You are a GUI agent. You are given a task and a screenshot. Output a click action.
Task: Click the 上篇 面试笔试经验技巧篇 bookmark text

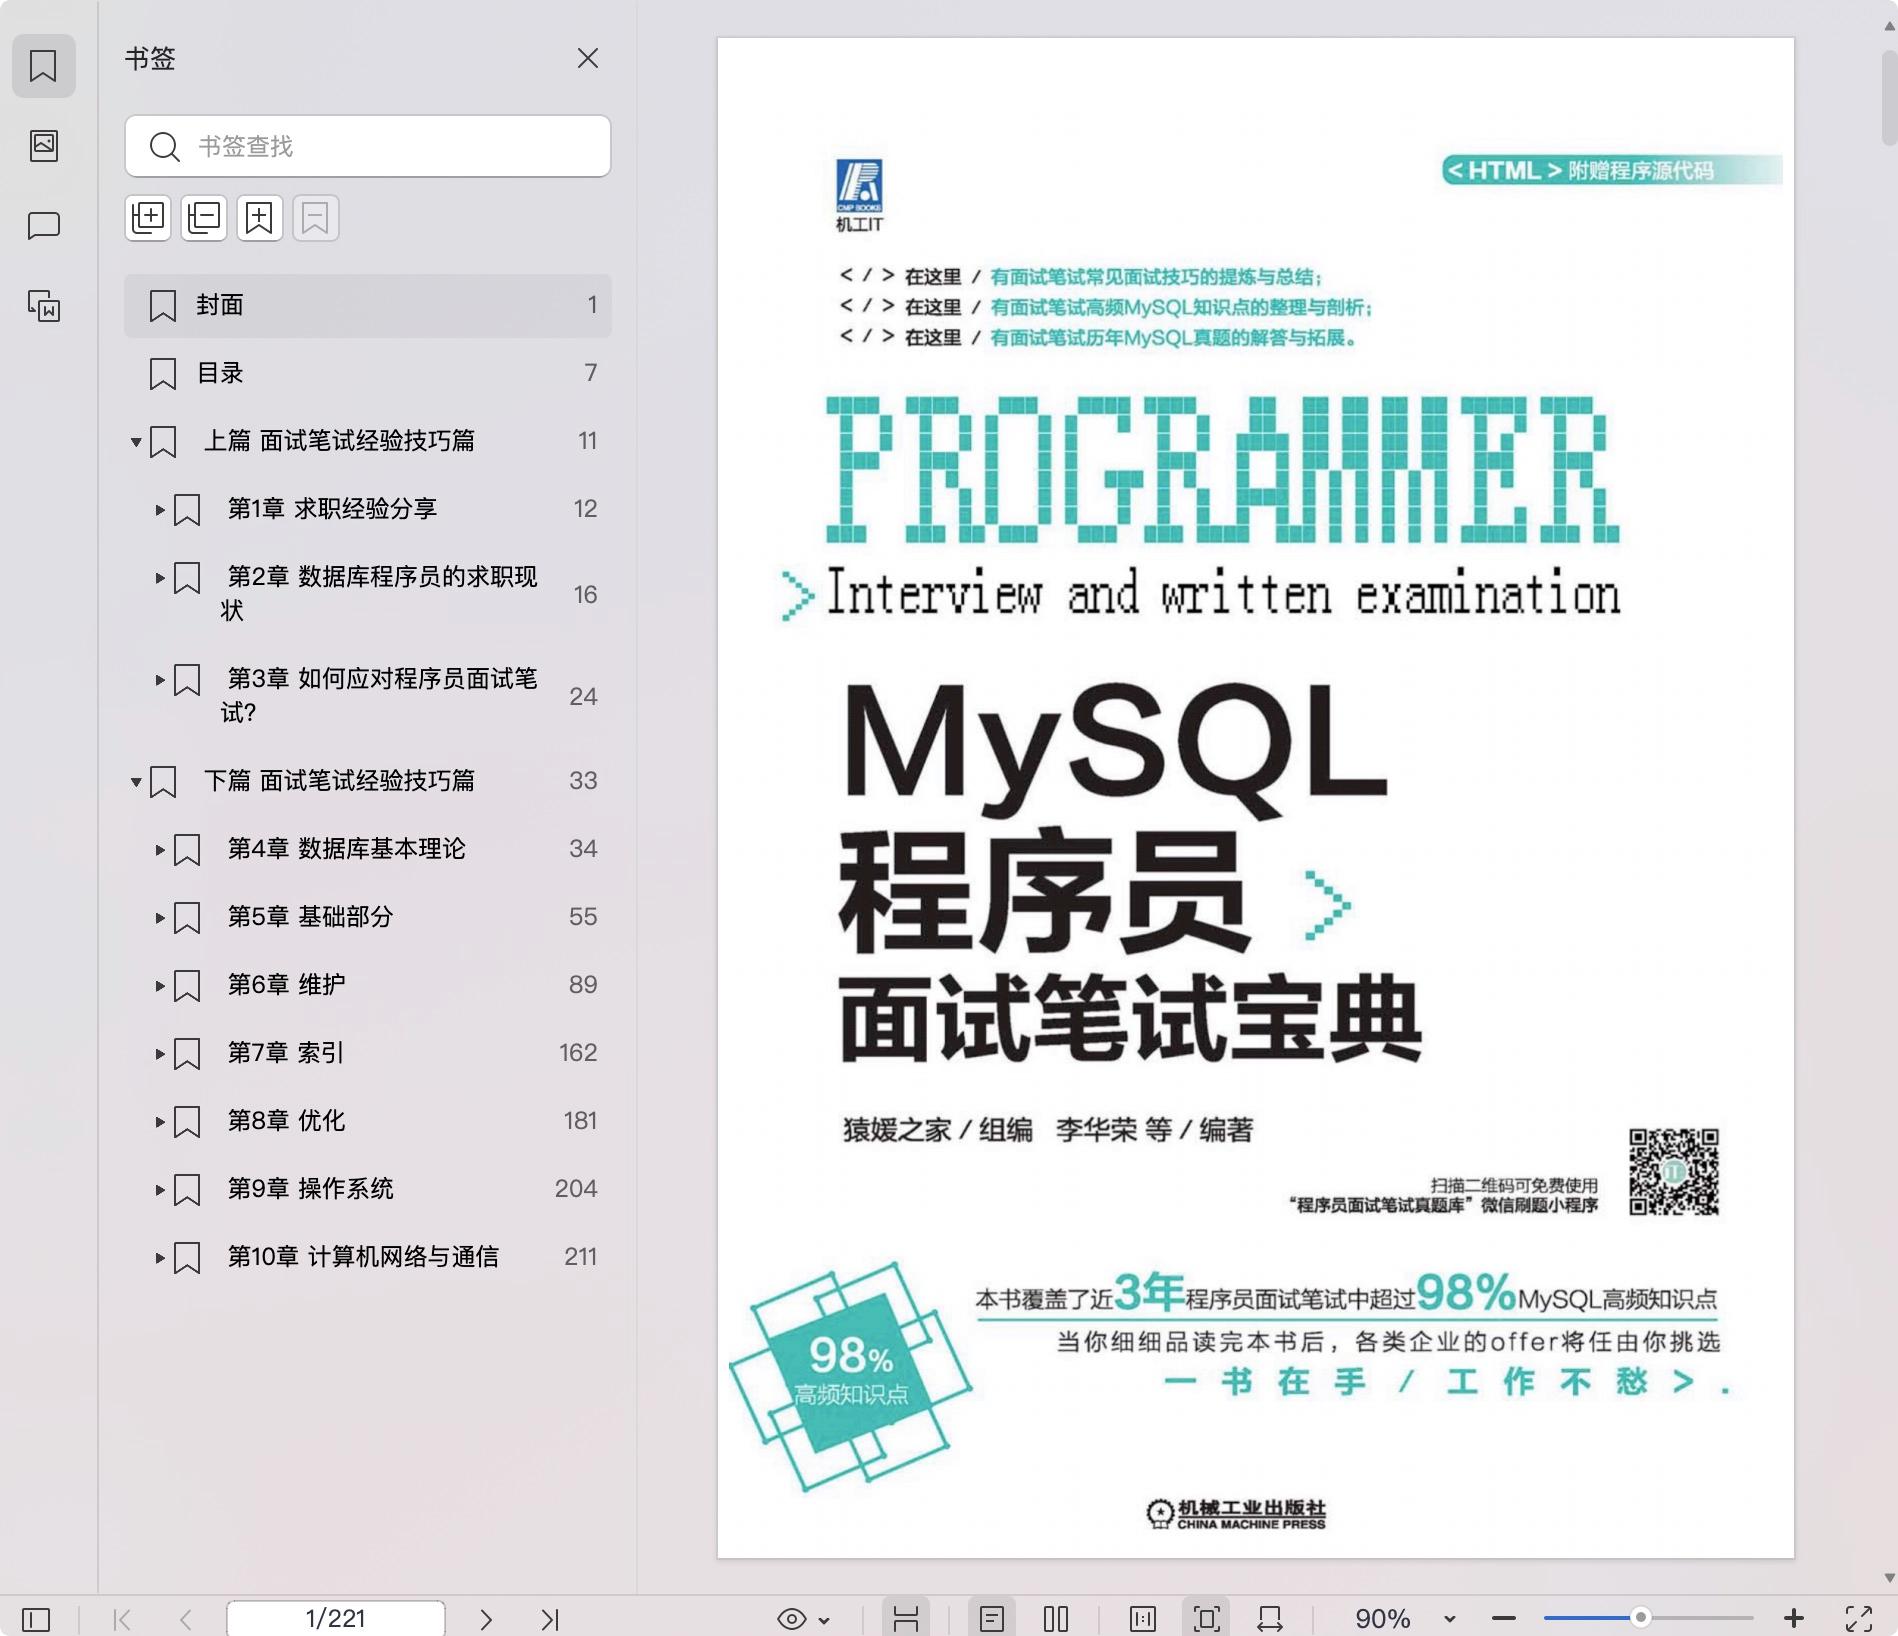coord(339,441)
